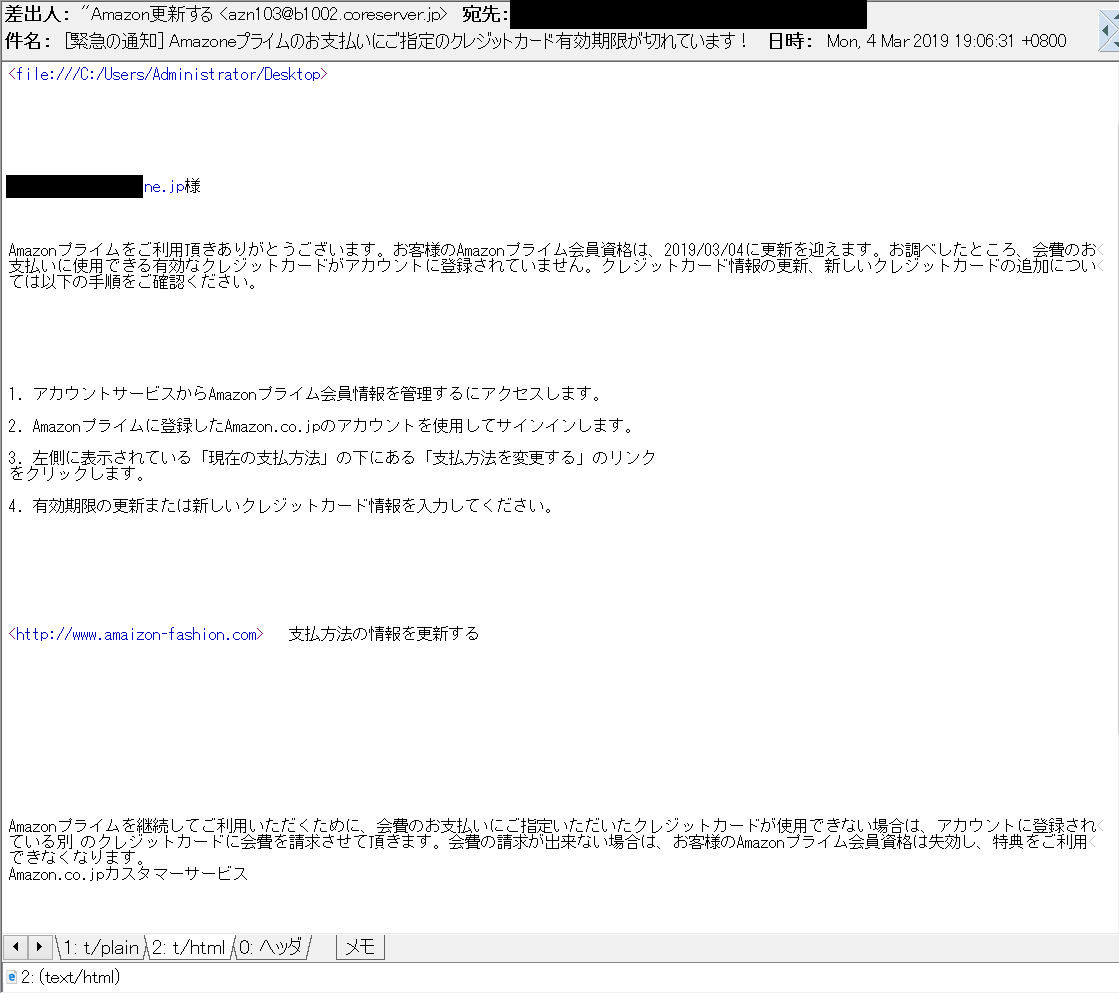Open the amaizon-fashion.com link
Image resolution: width=1119 pixels, height=993 pixels.
136,635
